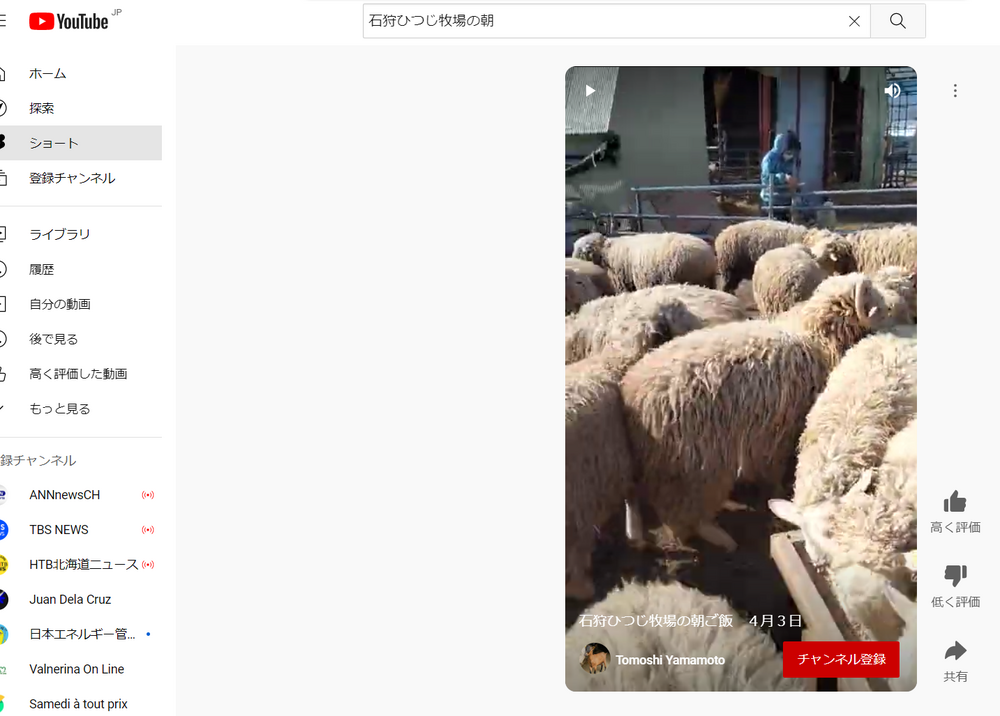Image resolution: width=1000 pixels, height=716 pixels.
Task: Like the video with thumbs up
Action: pos(955,502)
